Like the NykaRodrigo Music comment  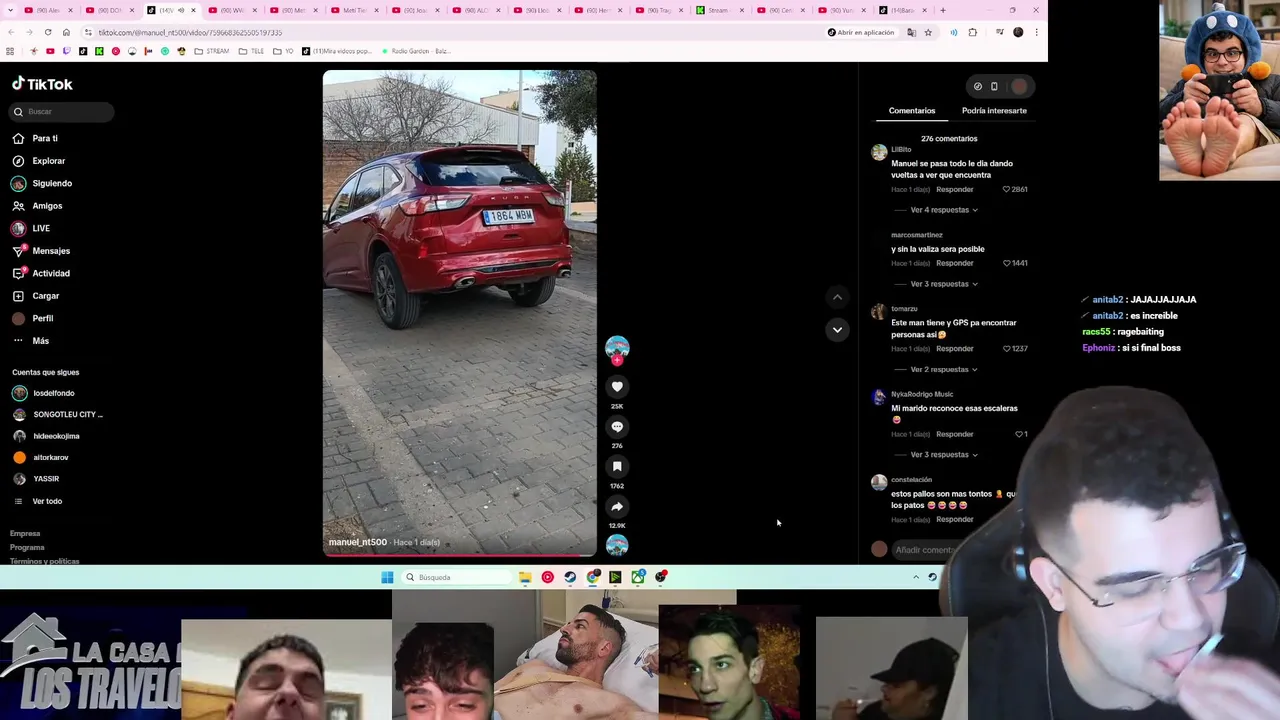click(1019, 434)
